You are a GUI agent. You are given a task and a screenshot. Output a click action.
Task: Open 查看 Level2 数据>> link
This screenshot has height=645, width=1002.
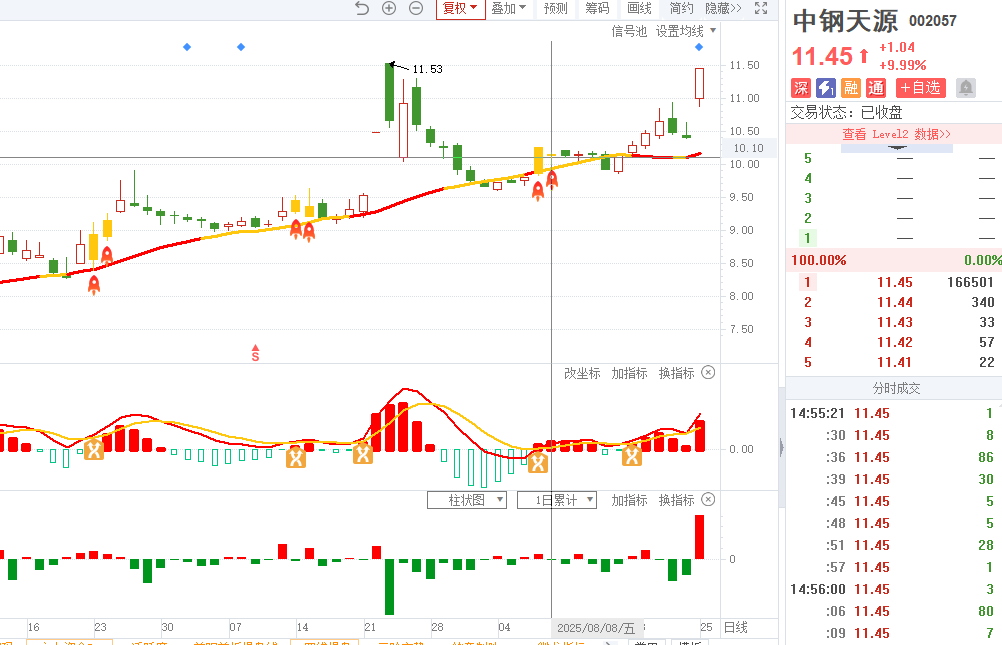point(896,134)
